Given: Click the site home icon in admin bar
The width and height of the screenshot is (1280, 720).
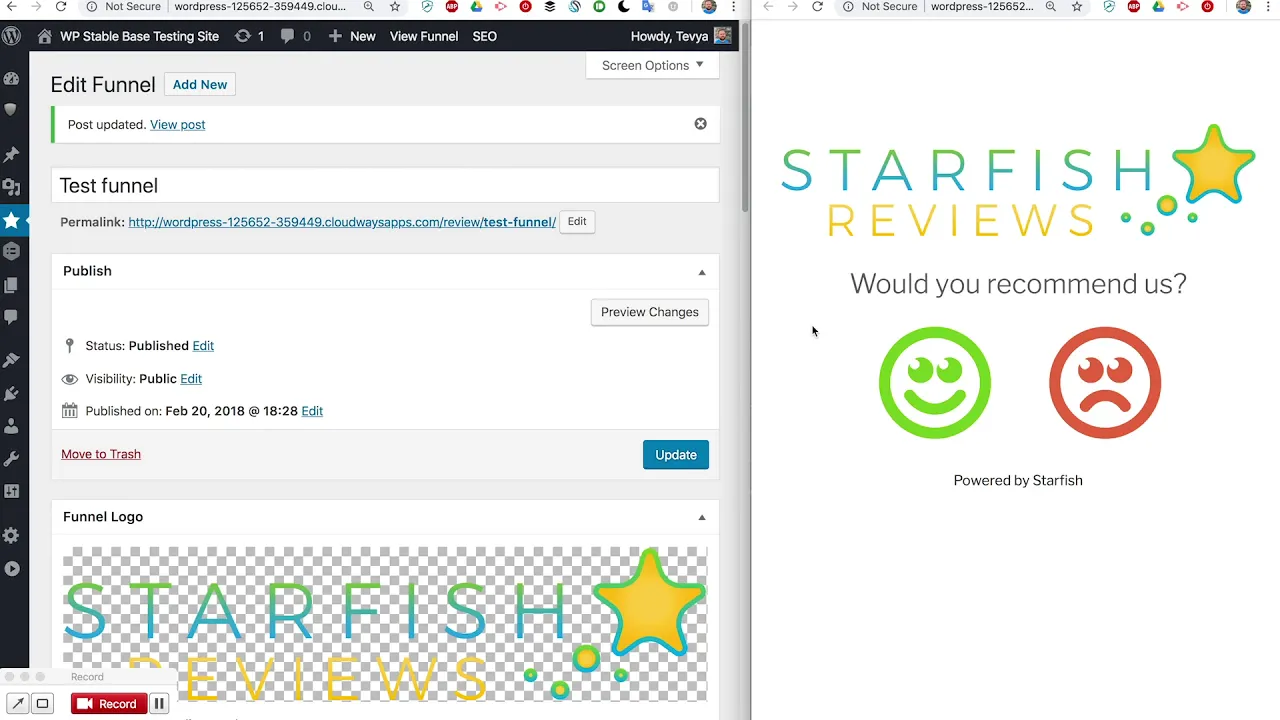Looking at the screenshot, I should pyautogui.click(x=44, y=36).
